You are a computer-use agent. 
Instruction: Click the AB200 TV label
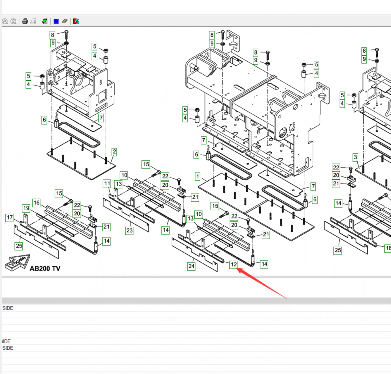click(45, 269)
